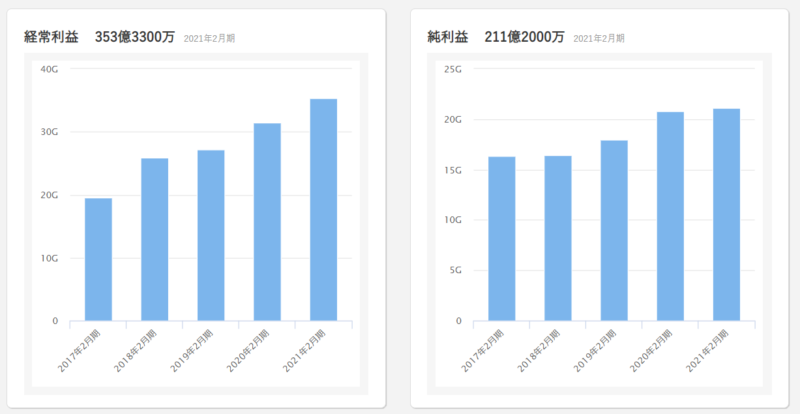Click the 353億3300万 value
Viewport: 800px width, 414px height.
click(x=135, y=37)
